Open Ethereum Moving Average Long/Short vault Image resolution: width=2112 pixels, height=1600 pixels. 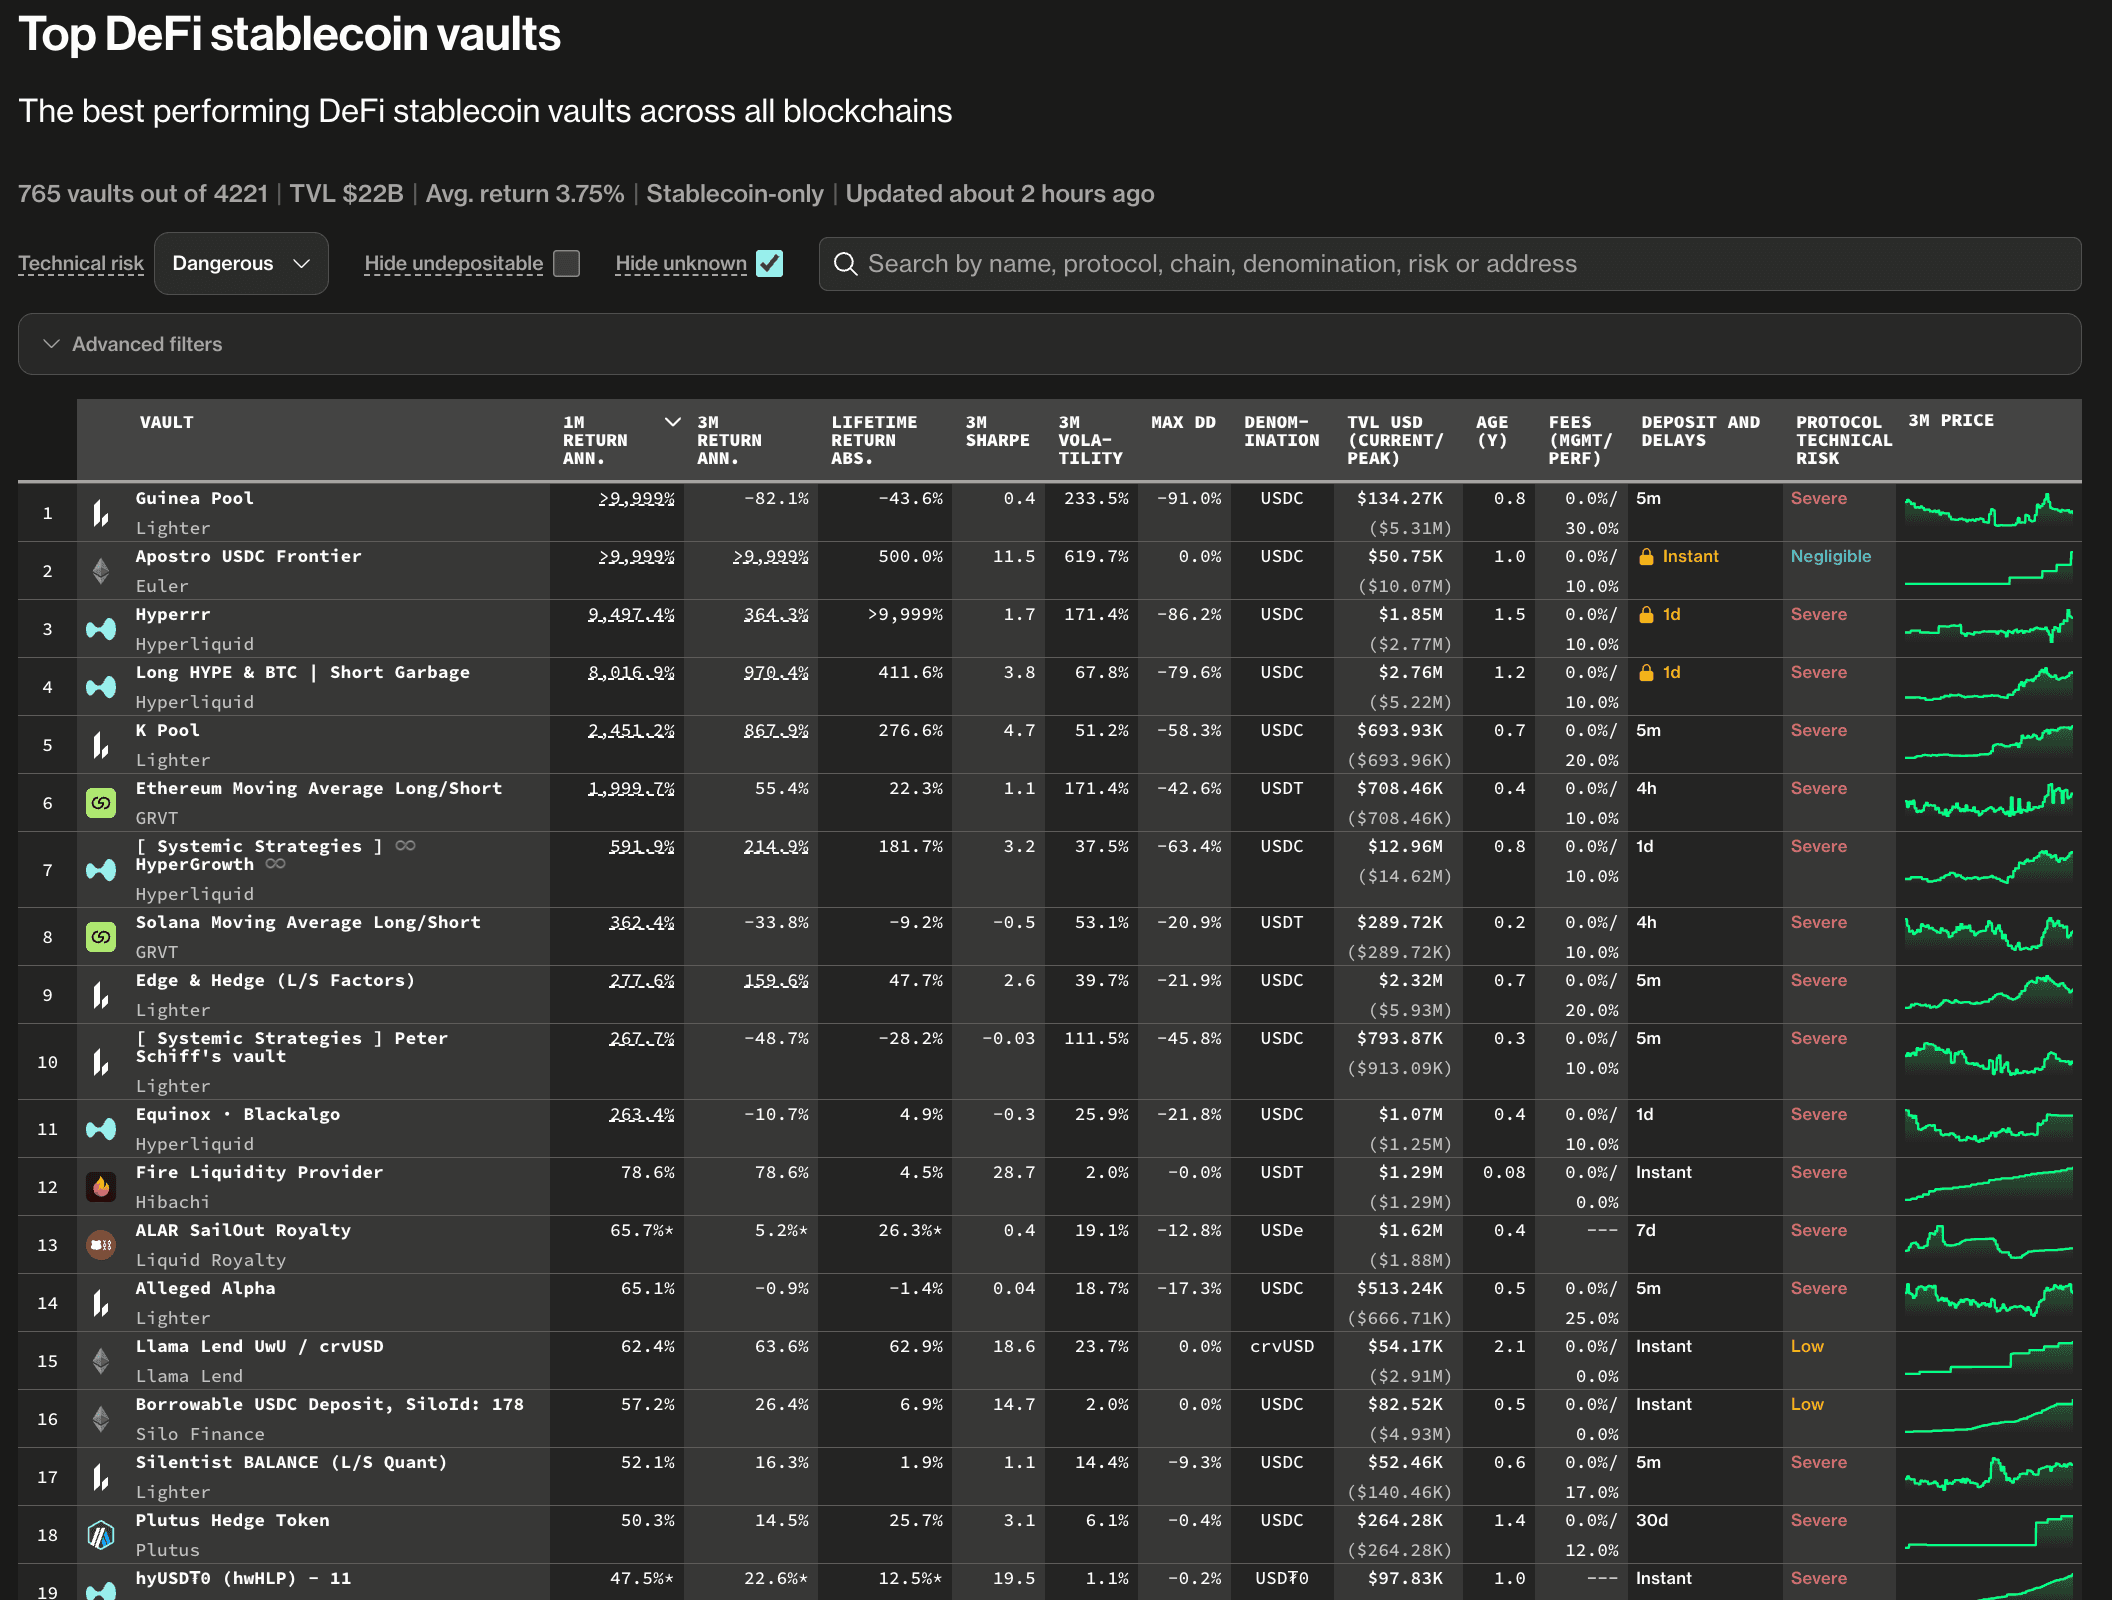click(x=319, y=788)
